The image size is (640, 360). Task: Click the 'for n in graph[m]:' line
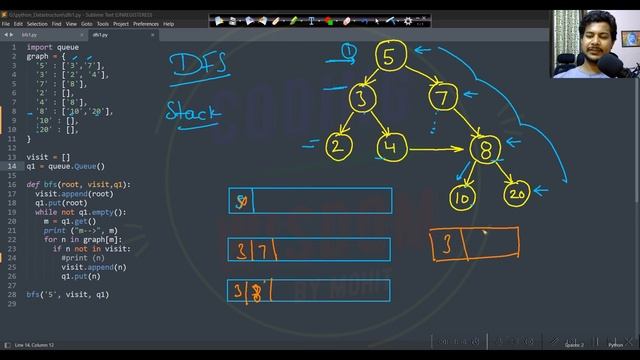tap(83, 240)
